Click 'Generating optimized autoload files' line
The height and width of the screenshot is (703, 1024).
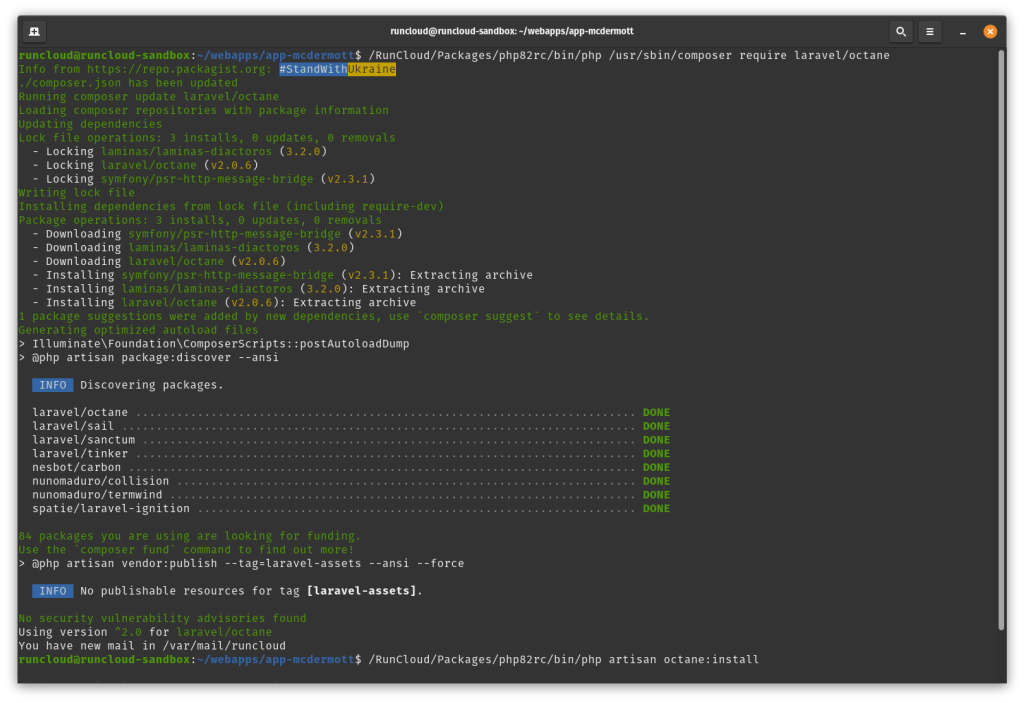[x=138, y=329]
